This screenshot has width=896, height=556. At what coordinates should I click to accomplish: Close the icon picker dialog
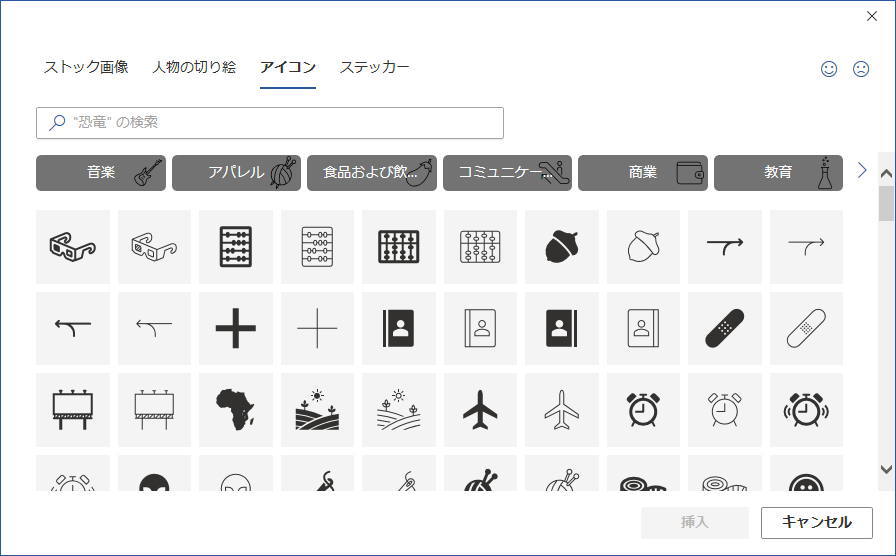pos(872,16)
